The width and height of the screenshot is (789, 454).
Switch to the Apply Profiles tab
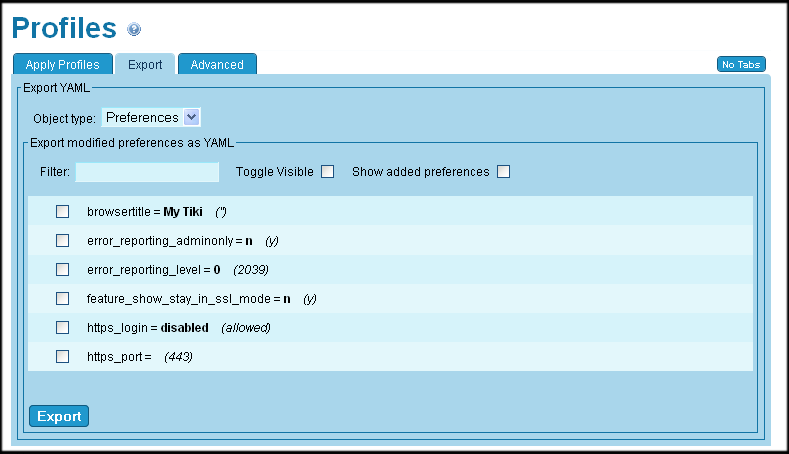(63, 64)
